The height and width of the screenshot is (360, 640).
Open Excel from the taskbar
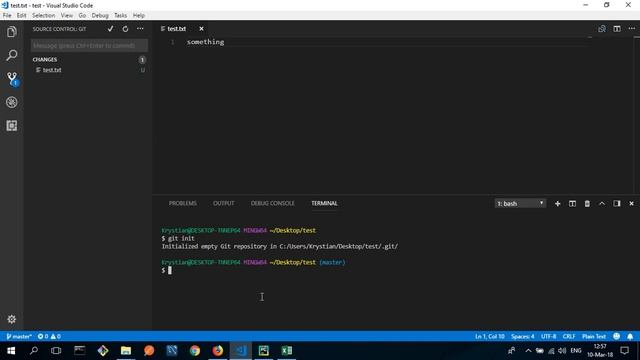click(x=287, y=350)
